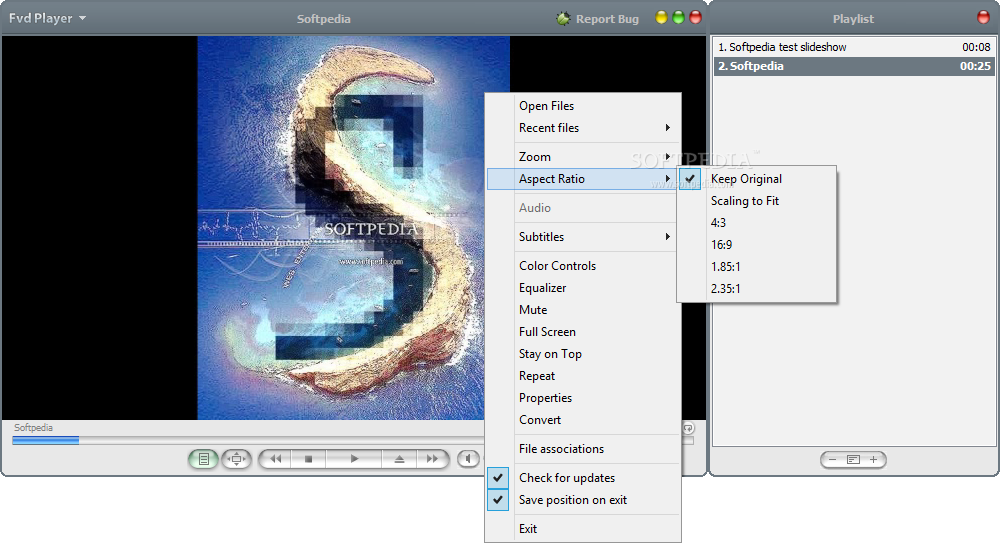Open File associations menu entry
1000x543 pixels.
(583, 449)
